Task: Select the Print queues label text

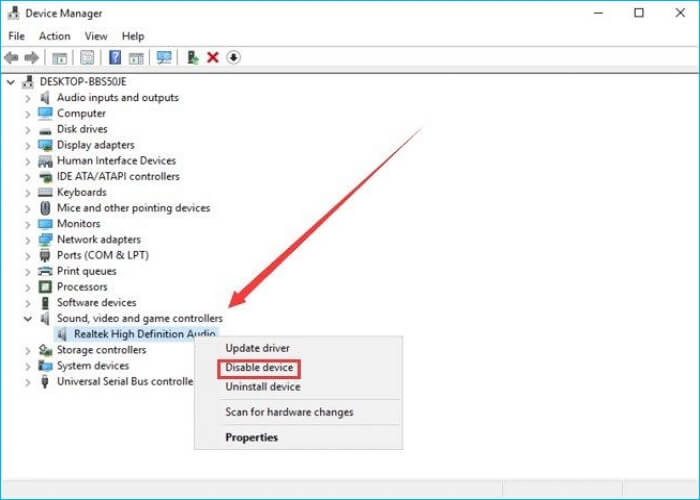Action: pyautogui.click(x=87, y=271)
